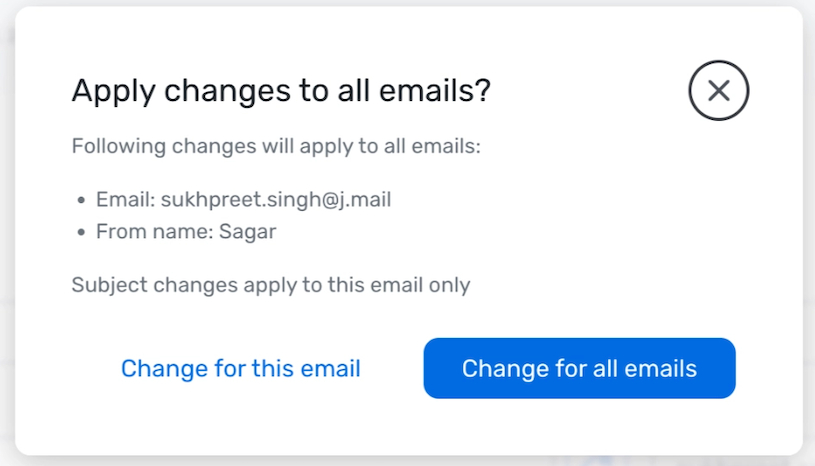The image size is (815, 466).
Task: Select the blue Change for all emails button
Action: coord(580,368)
